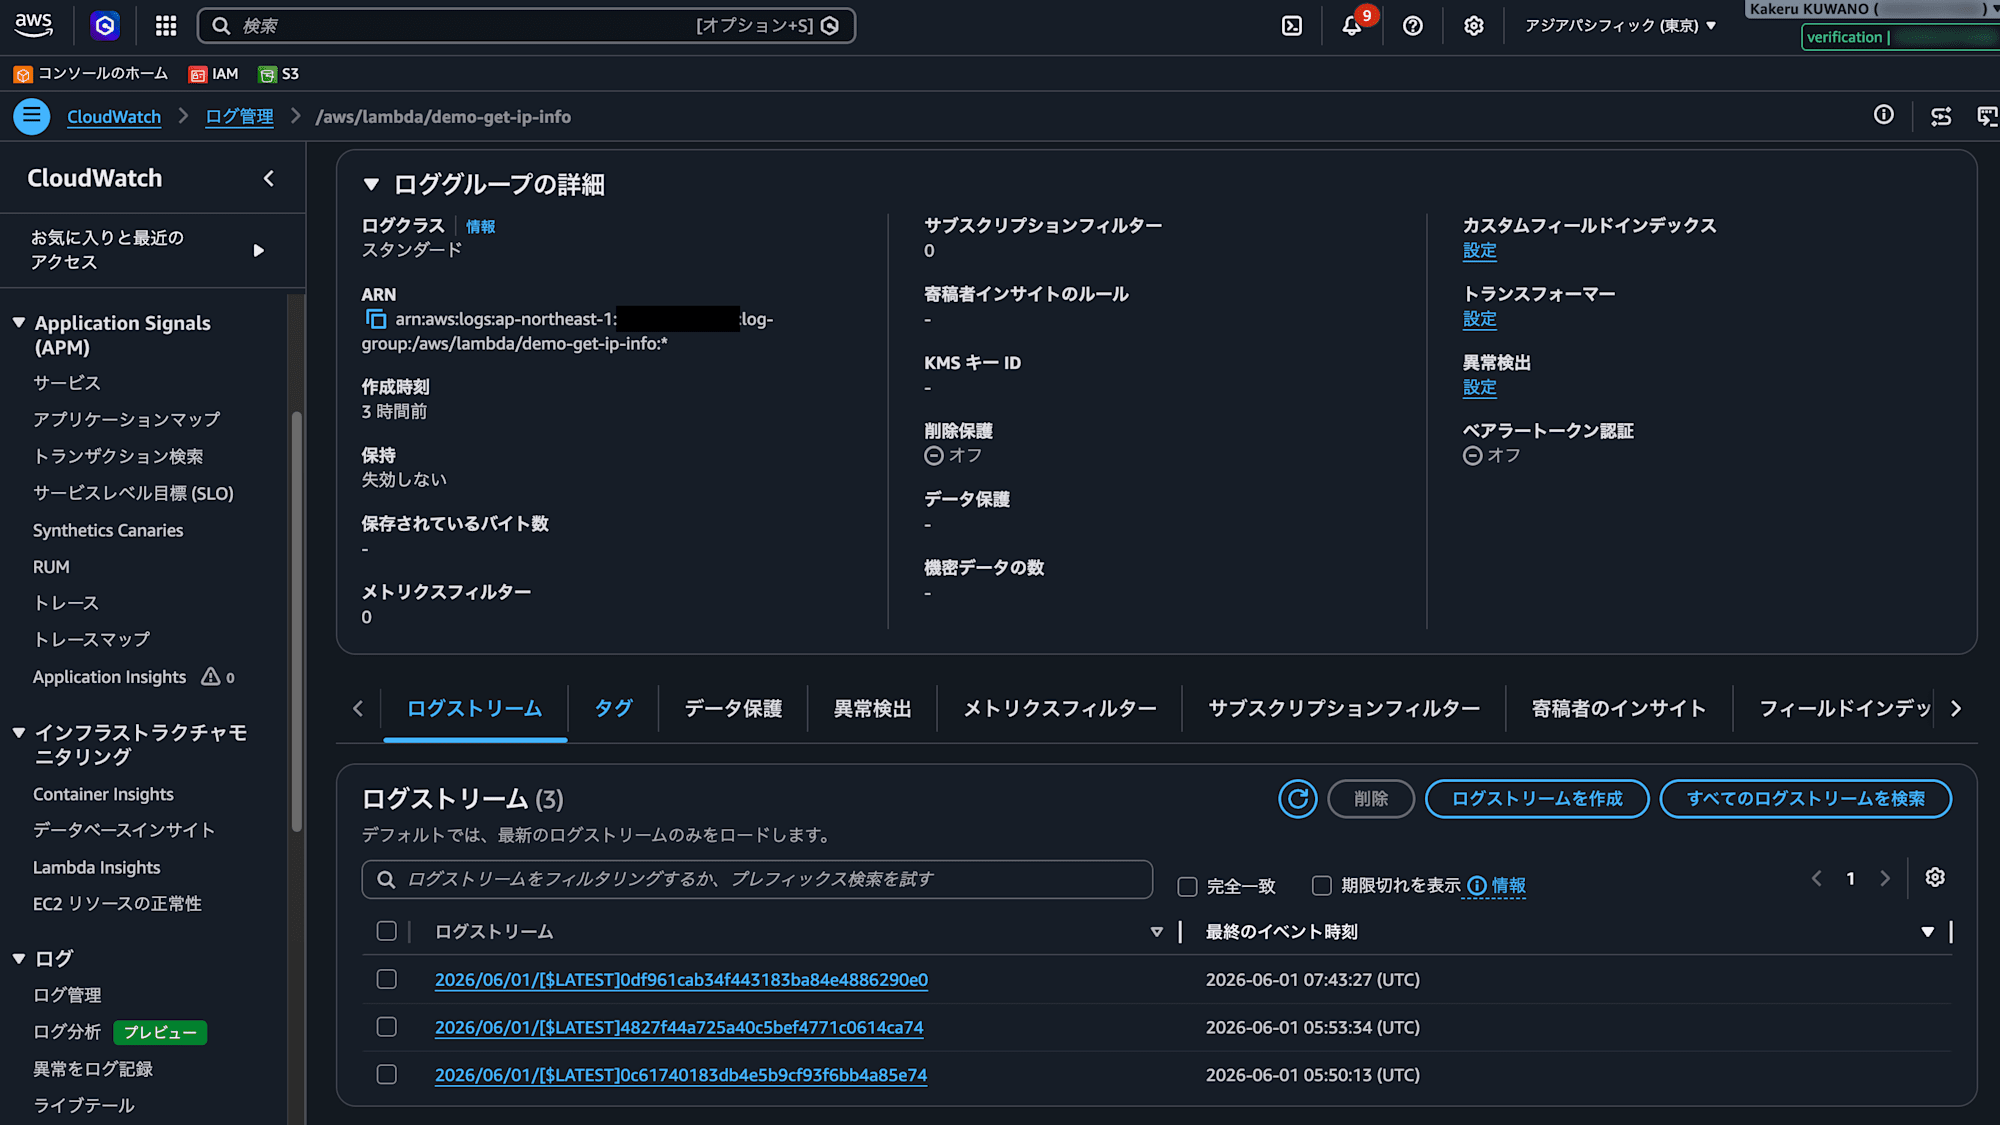Go to next page of log streams
The image size is (2000, 1125).
point(1885,878)
